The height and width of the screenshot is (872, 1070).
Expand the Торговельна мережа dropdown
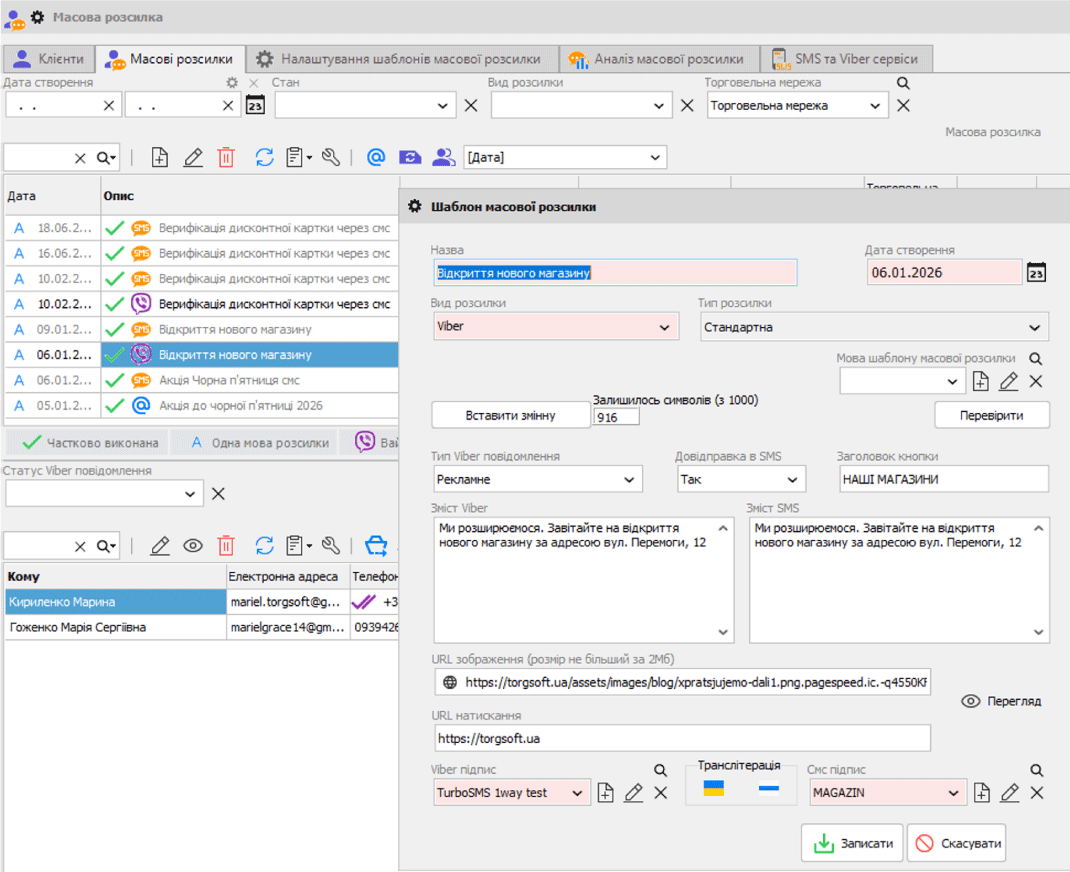coord(875,106)
